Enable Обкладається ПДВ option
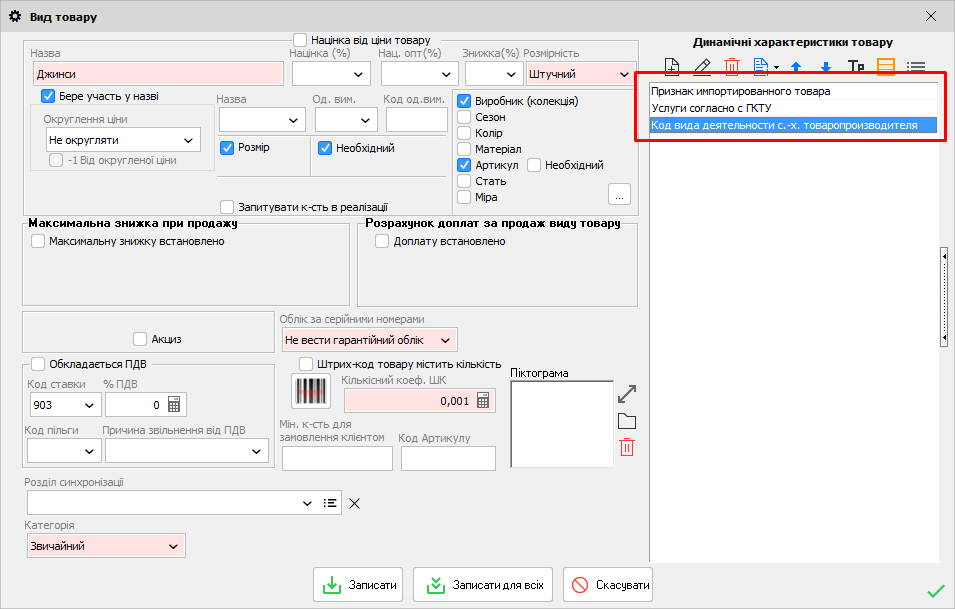Screen dimensions: 955x609 pyautogui.click(x=37, y=364)
